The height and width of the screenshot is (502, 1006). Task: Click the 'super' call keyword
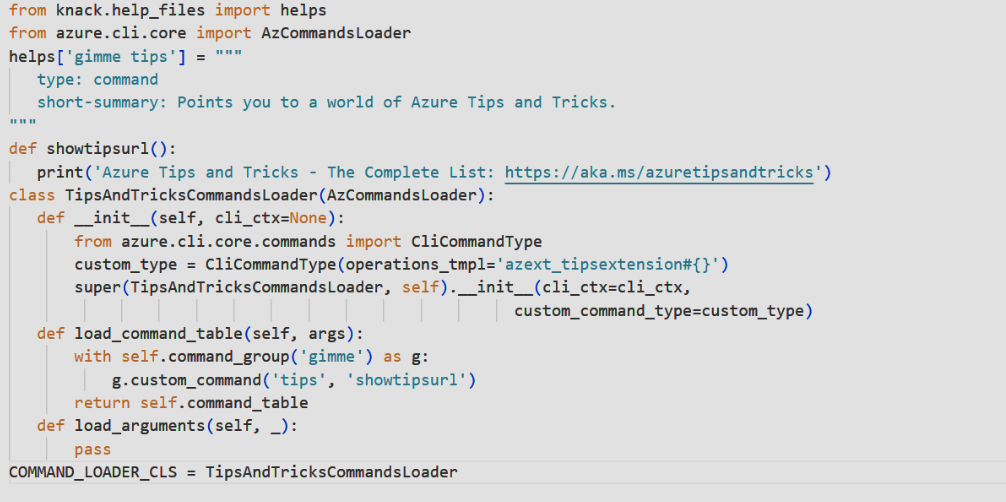[98, 288]
